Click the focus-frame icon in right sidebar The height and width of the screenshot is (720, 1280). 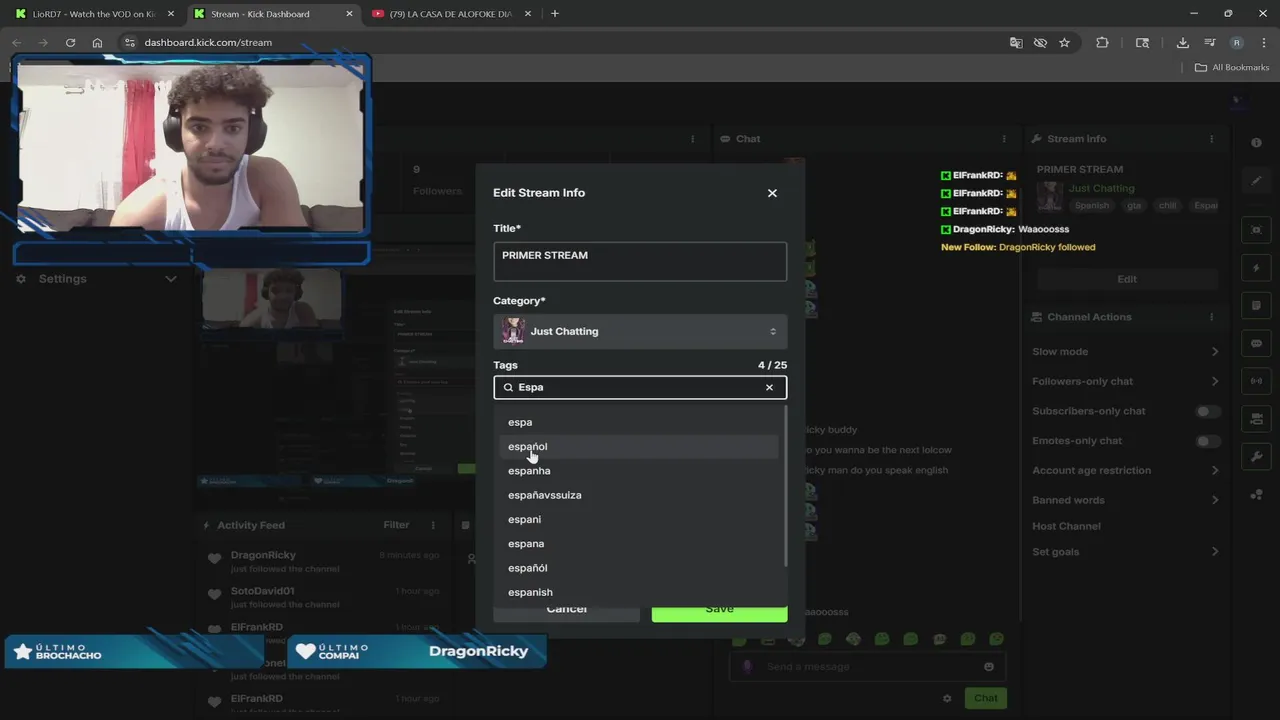1257,230
